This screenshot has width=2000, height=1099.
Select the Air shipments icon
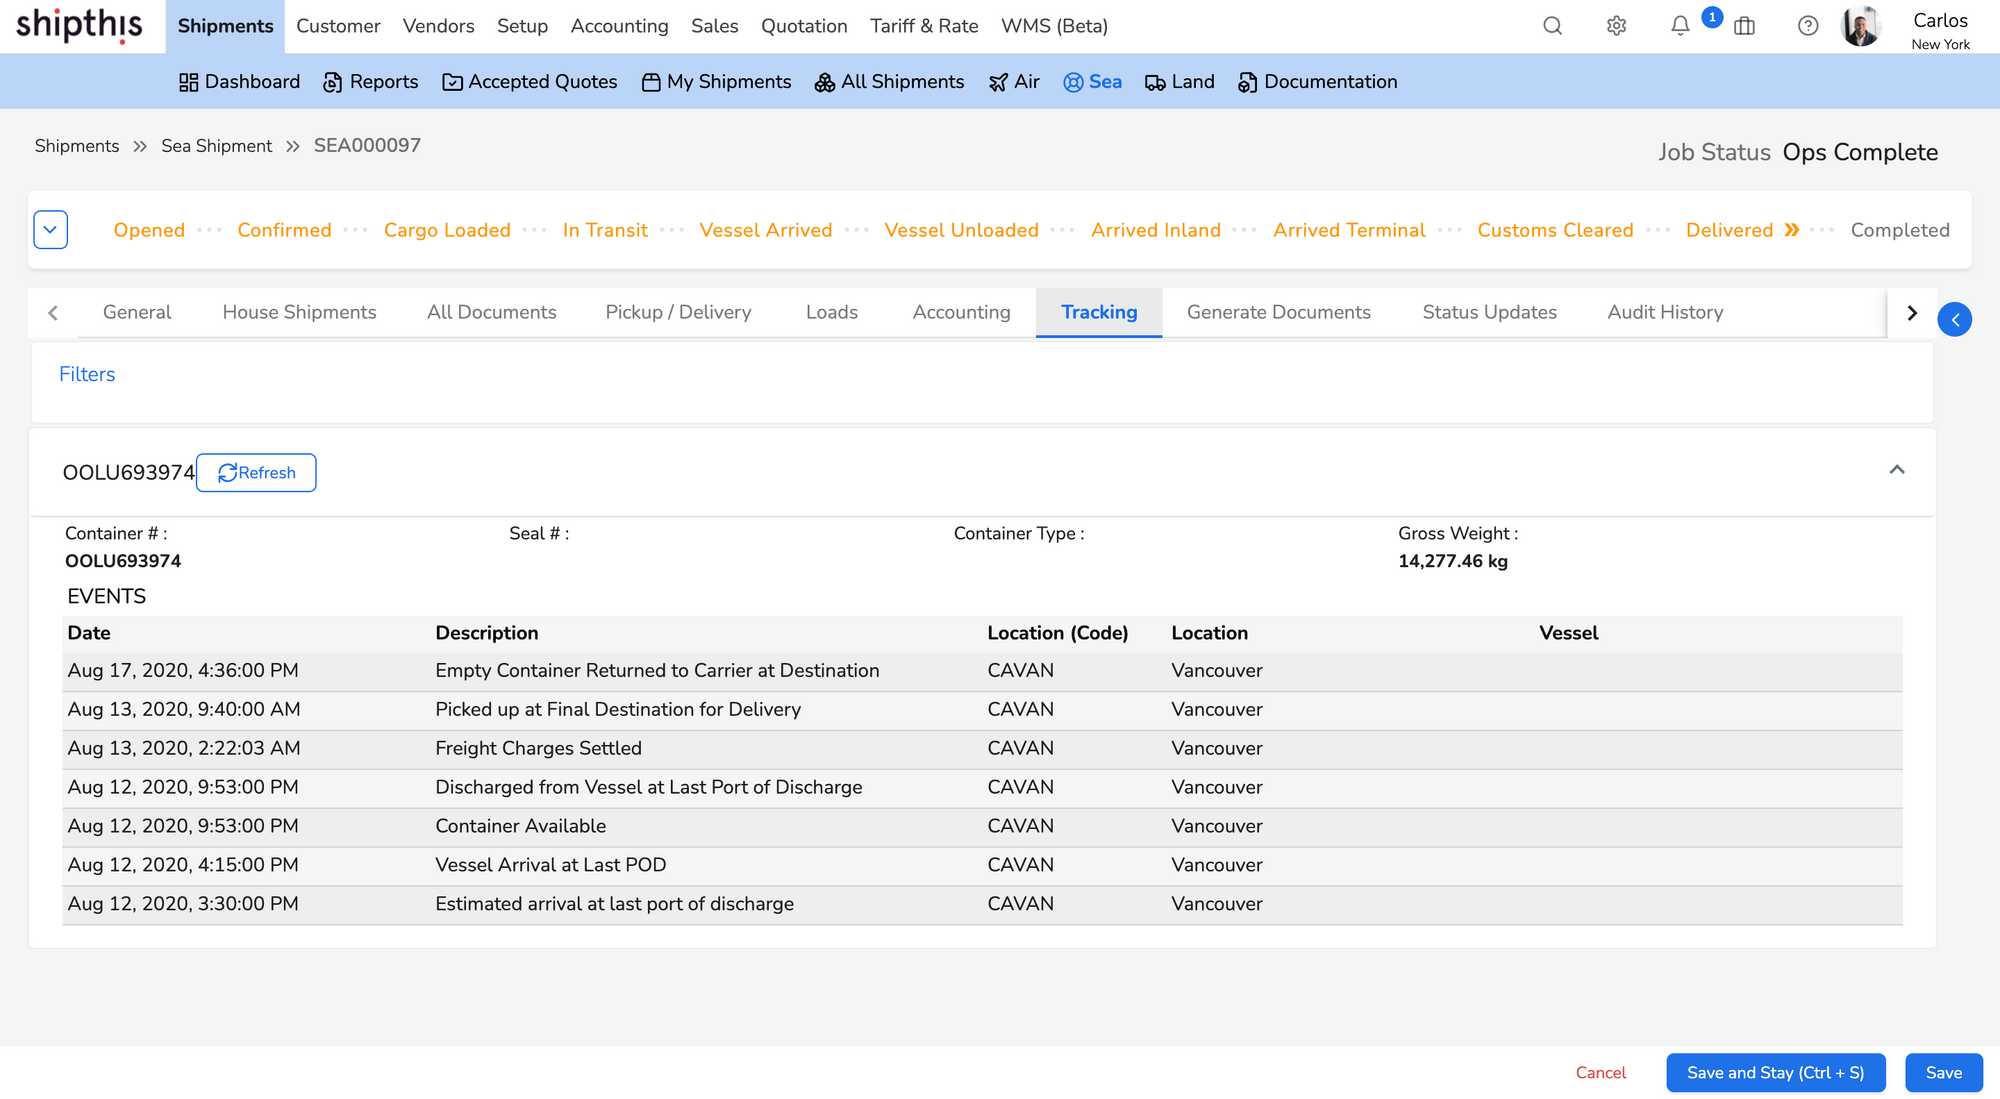1013,81
